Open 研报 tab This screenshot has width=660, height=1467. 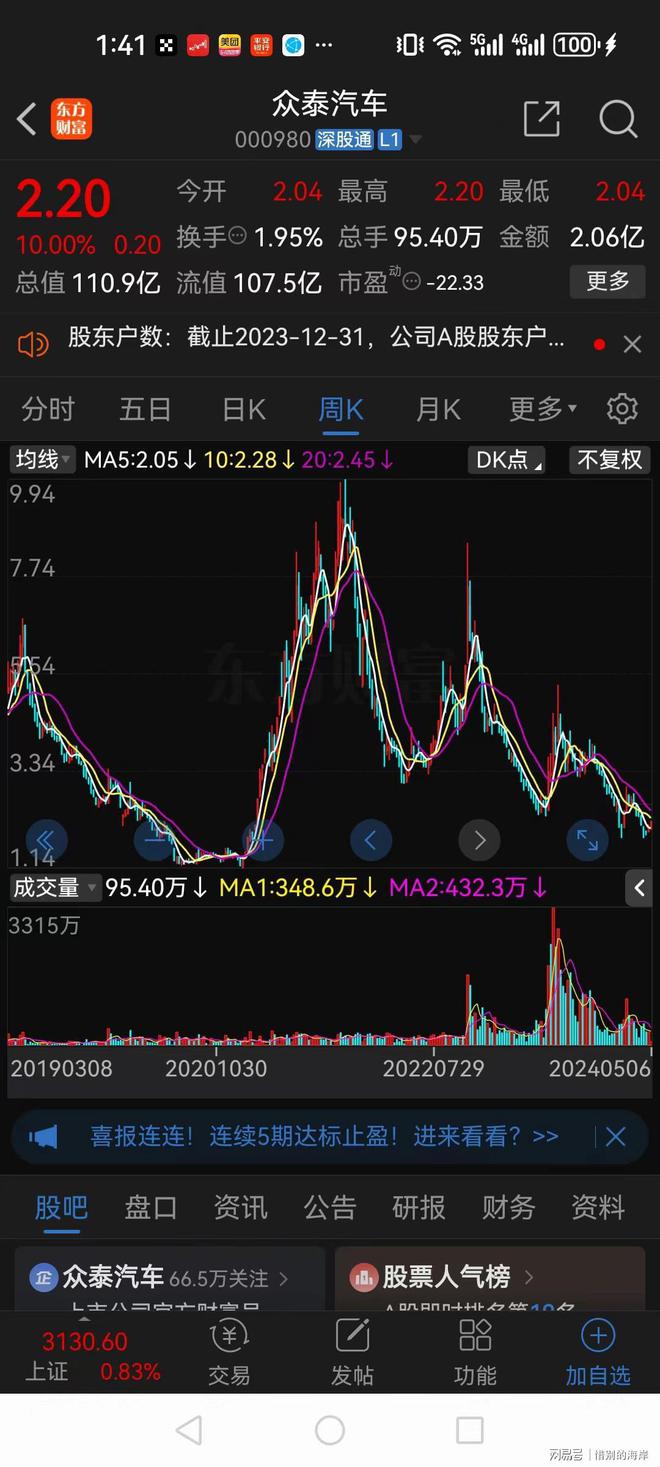click(419, 1207)
